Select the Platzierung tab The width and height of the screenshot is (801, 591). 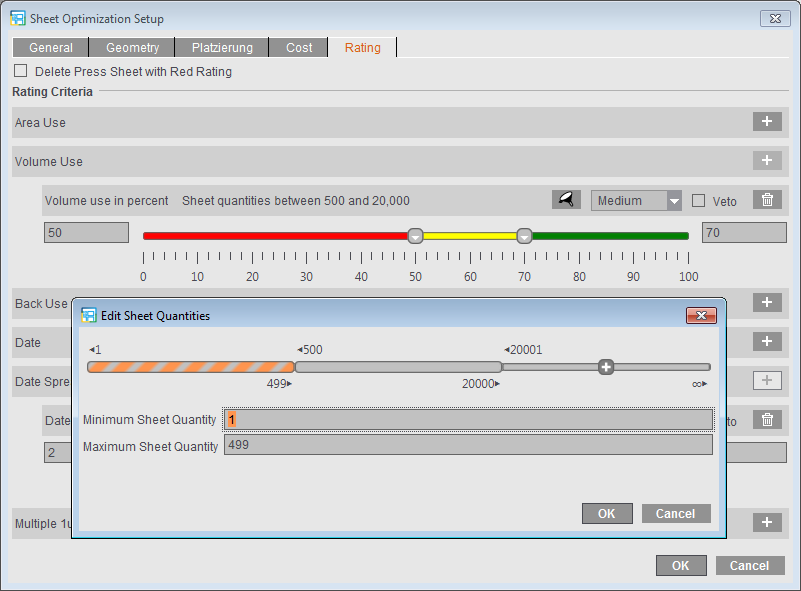[222, 47]
